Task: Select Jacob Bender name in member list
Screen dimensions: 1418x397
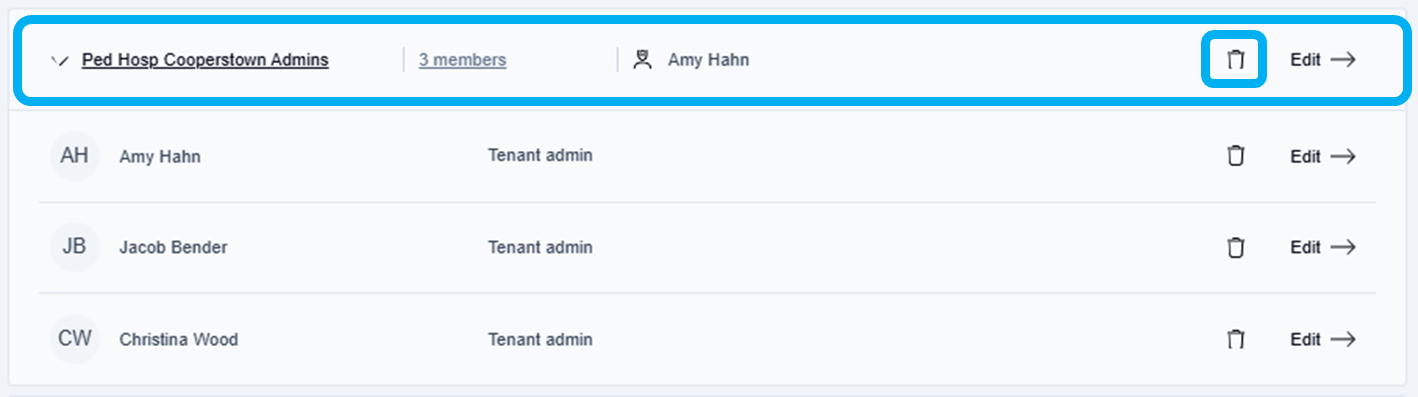Action: click(x=173, y=247)
